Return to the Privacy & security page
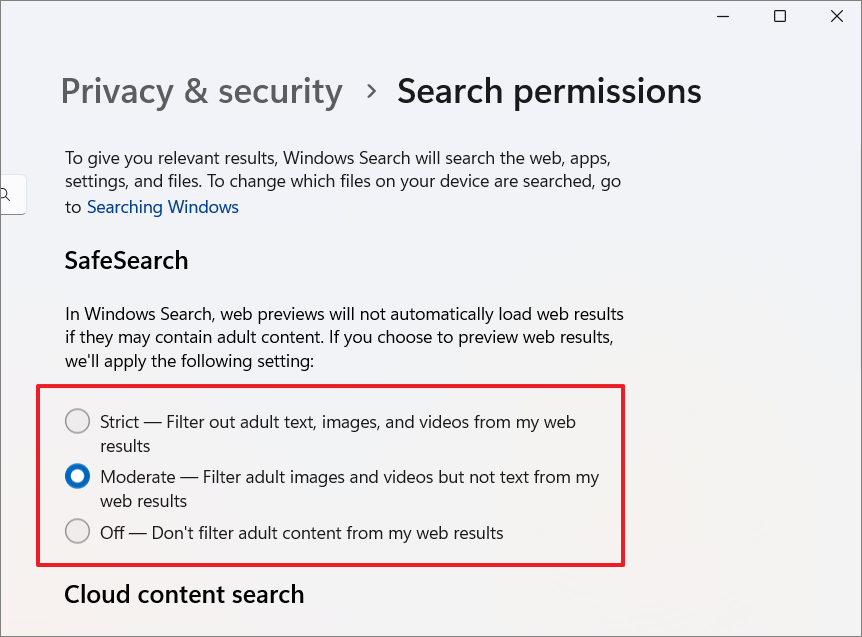 tap(201, 90)
